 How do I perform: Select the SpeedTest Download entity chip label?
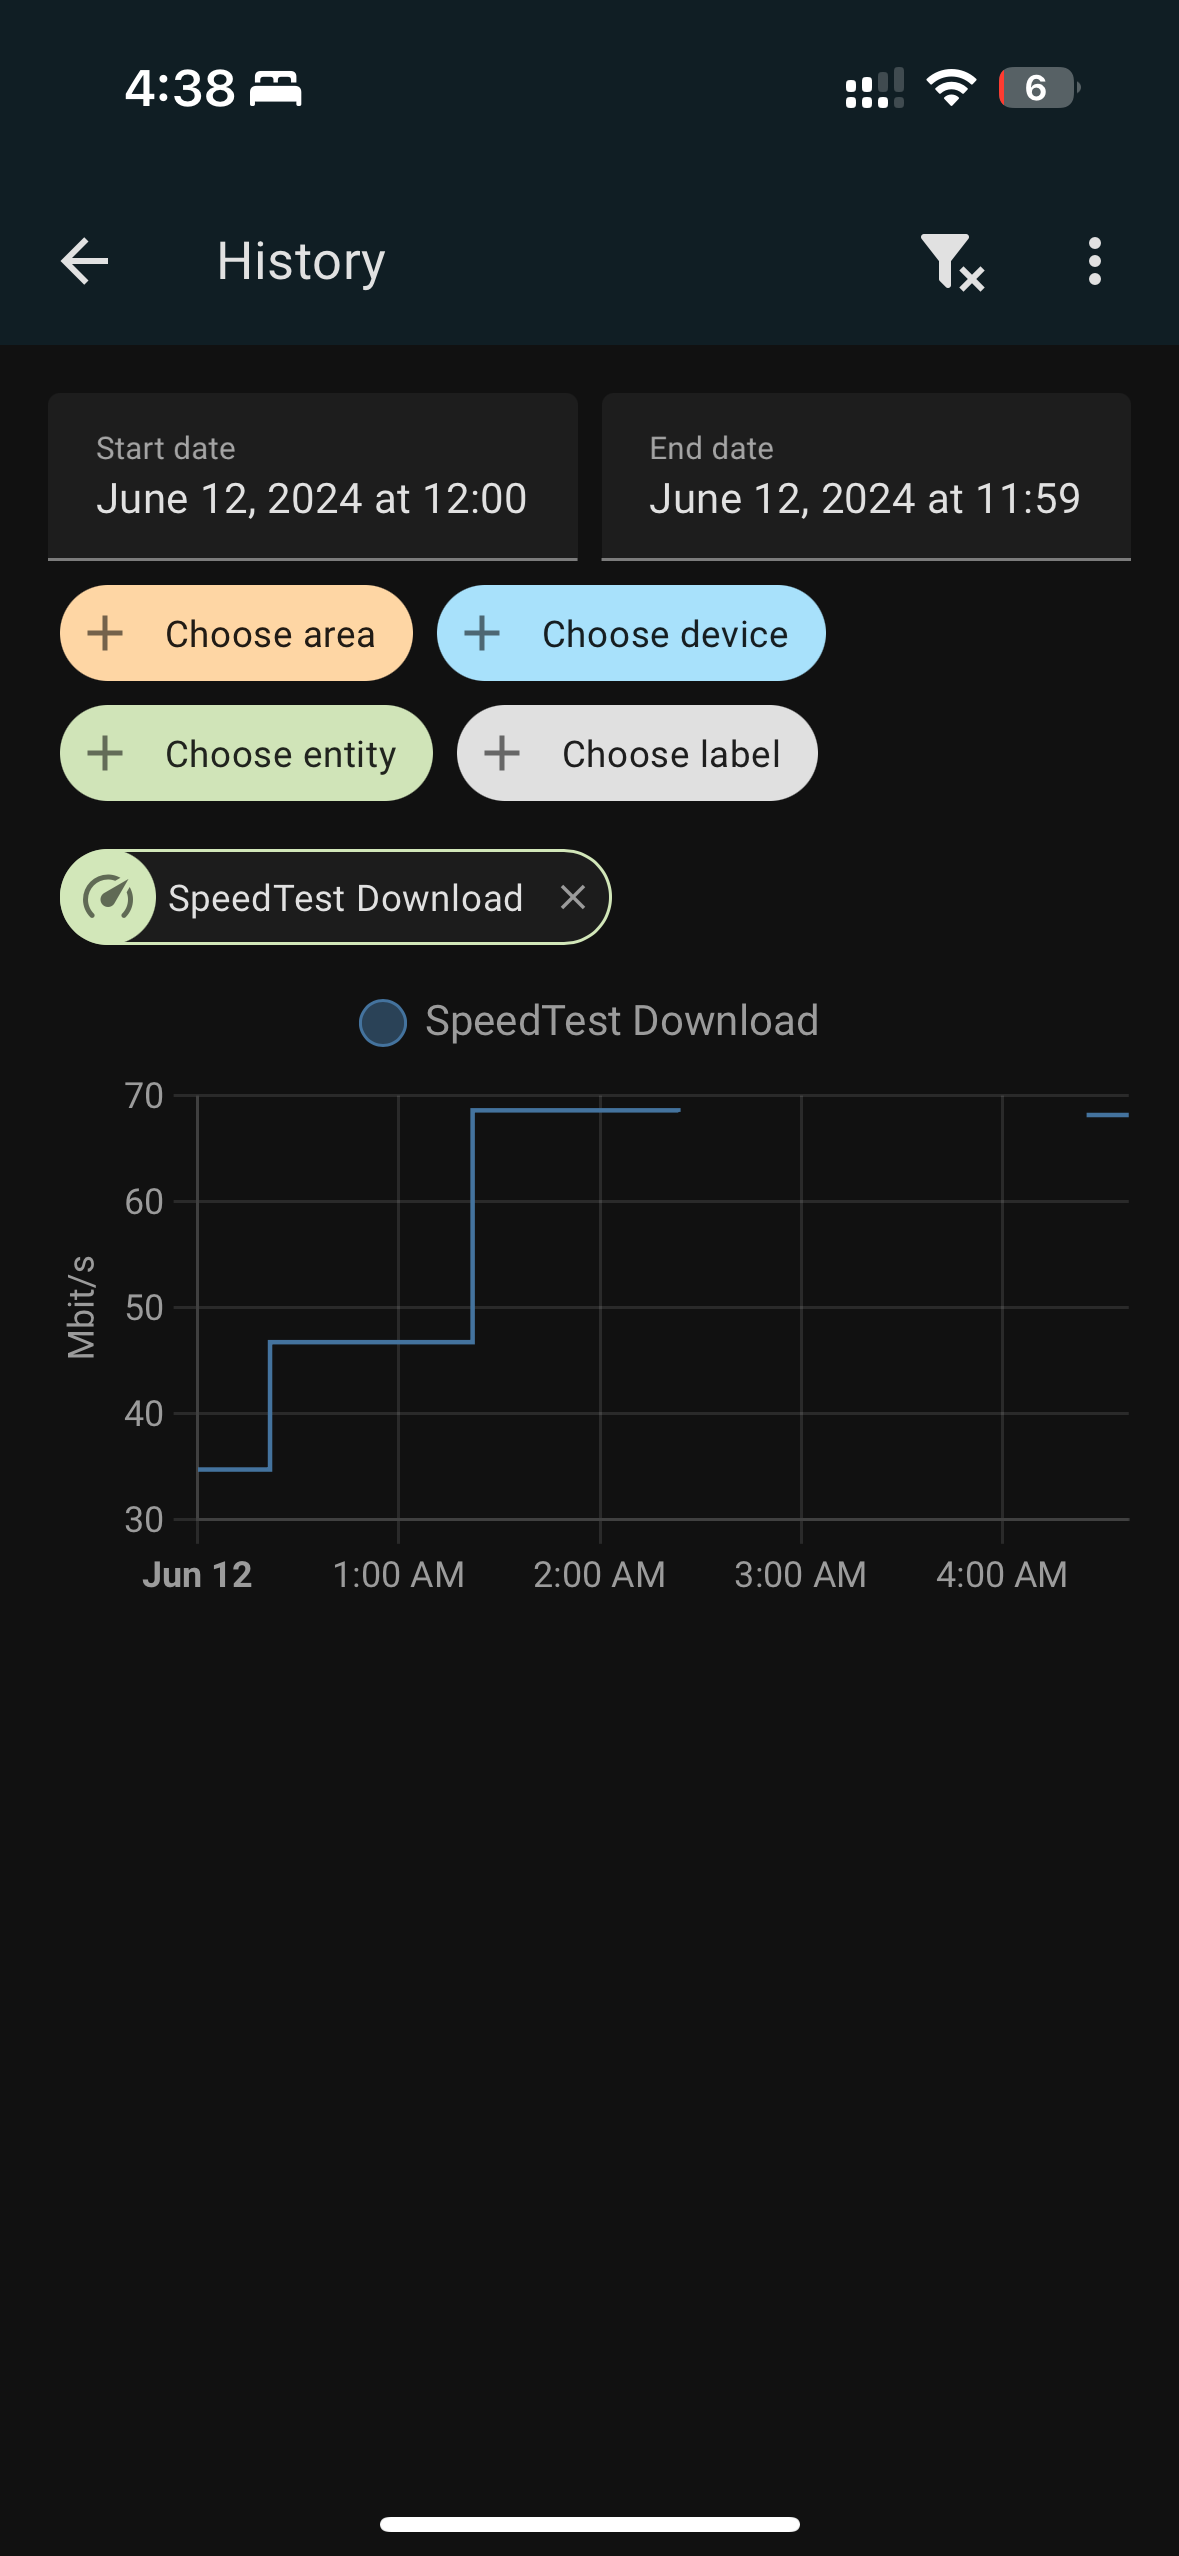click(345, 898)
